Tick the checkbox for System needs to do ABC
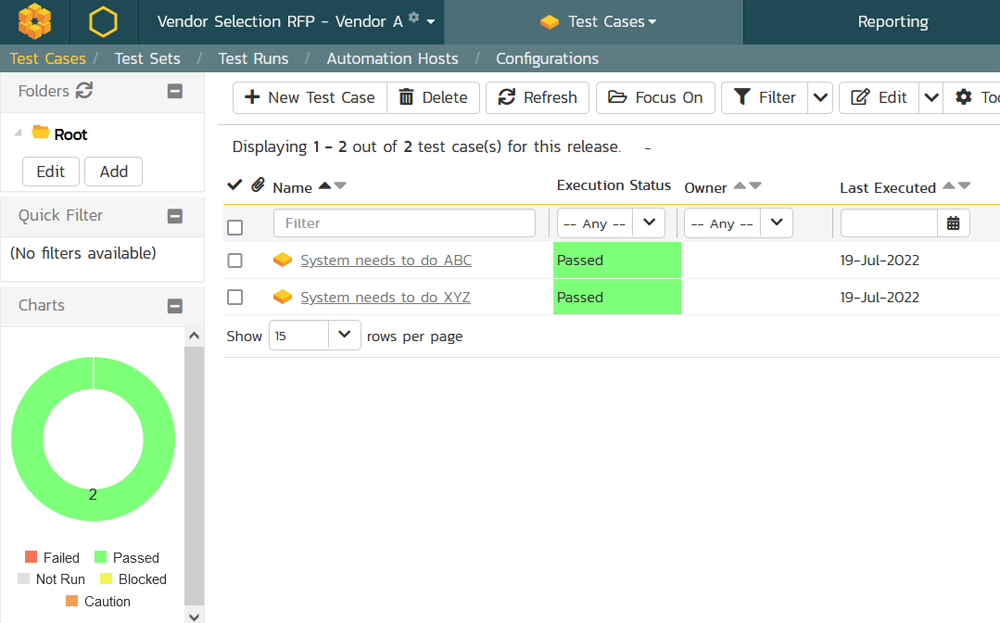The image size is (1000, 623). tap(235, 260)
